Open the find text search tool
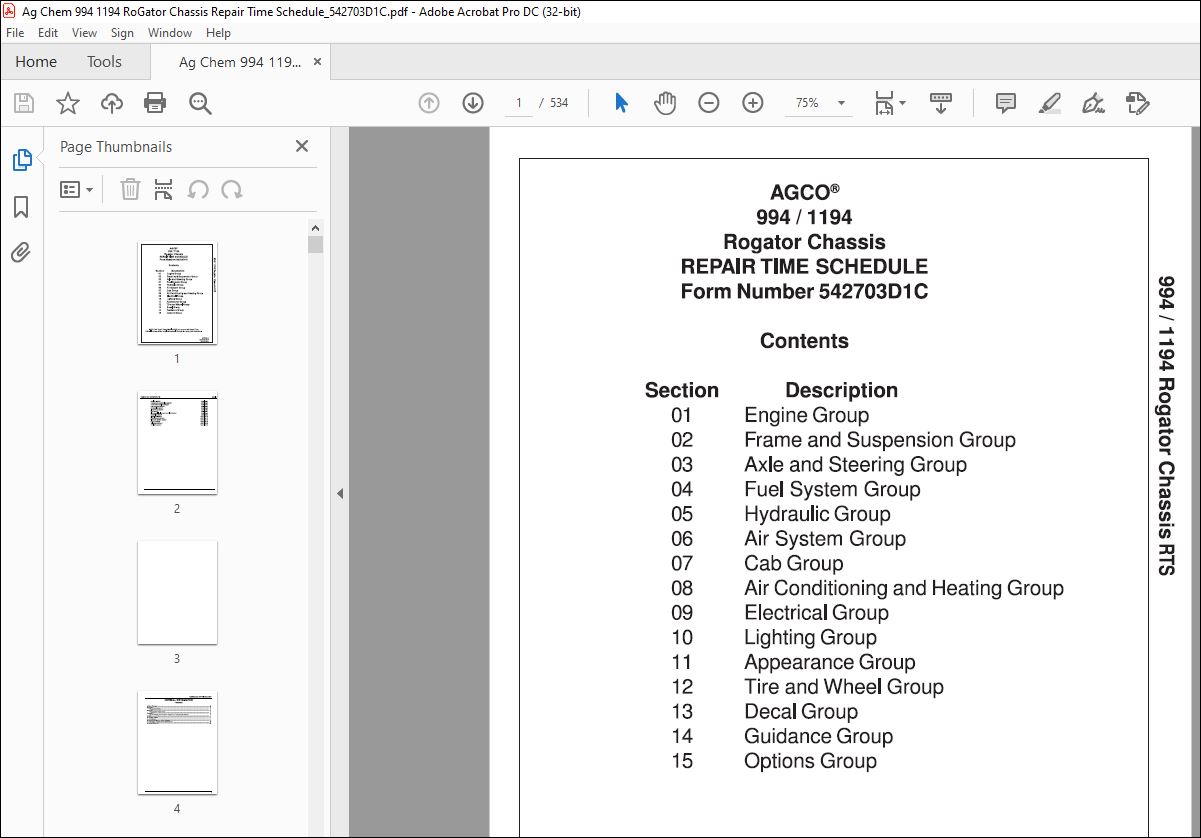 click(x=200, y=103)
